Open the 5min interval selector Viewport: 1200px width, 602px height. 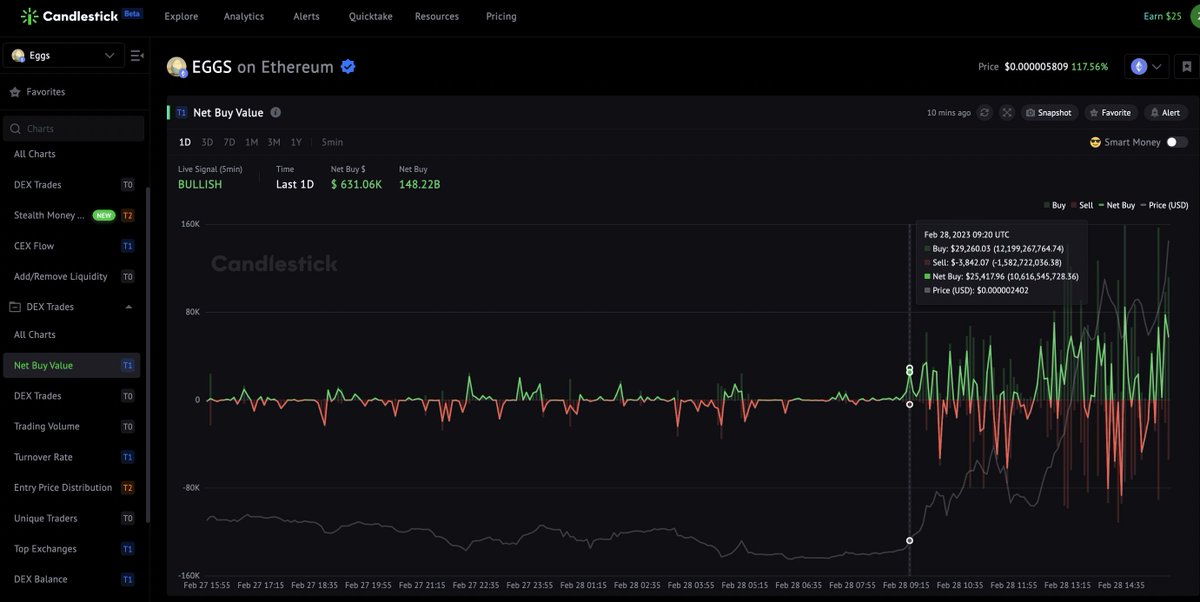pos(332,142)
